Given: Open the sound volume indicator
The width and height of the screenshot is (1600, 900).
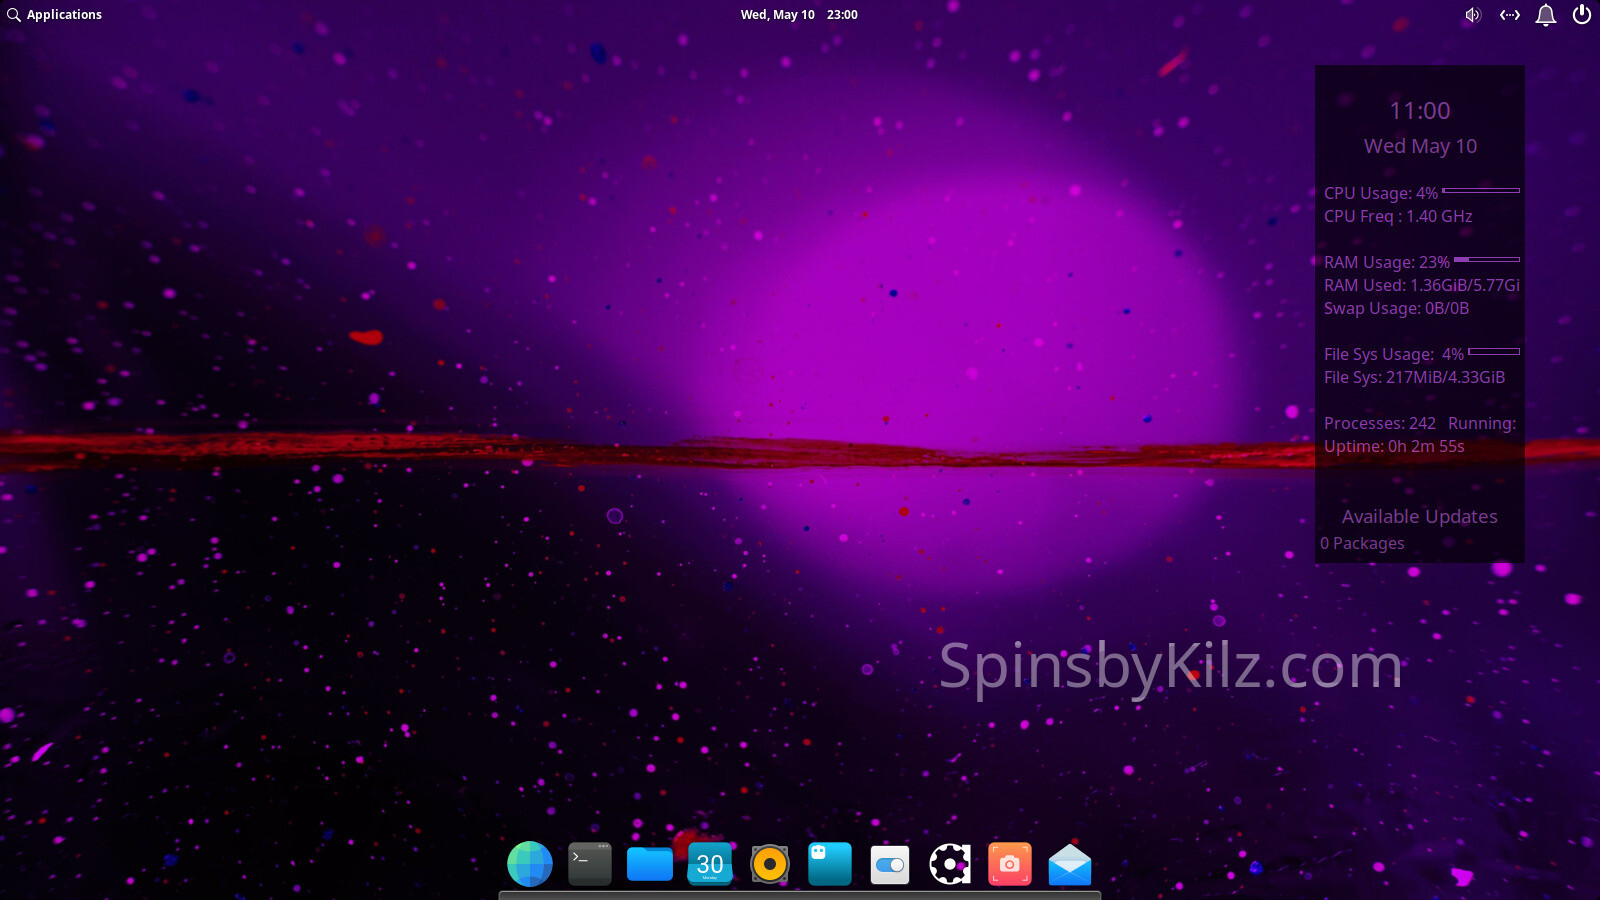Looking at the screenshot, I should pyautogui.click(x=1473, y=15).
